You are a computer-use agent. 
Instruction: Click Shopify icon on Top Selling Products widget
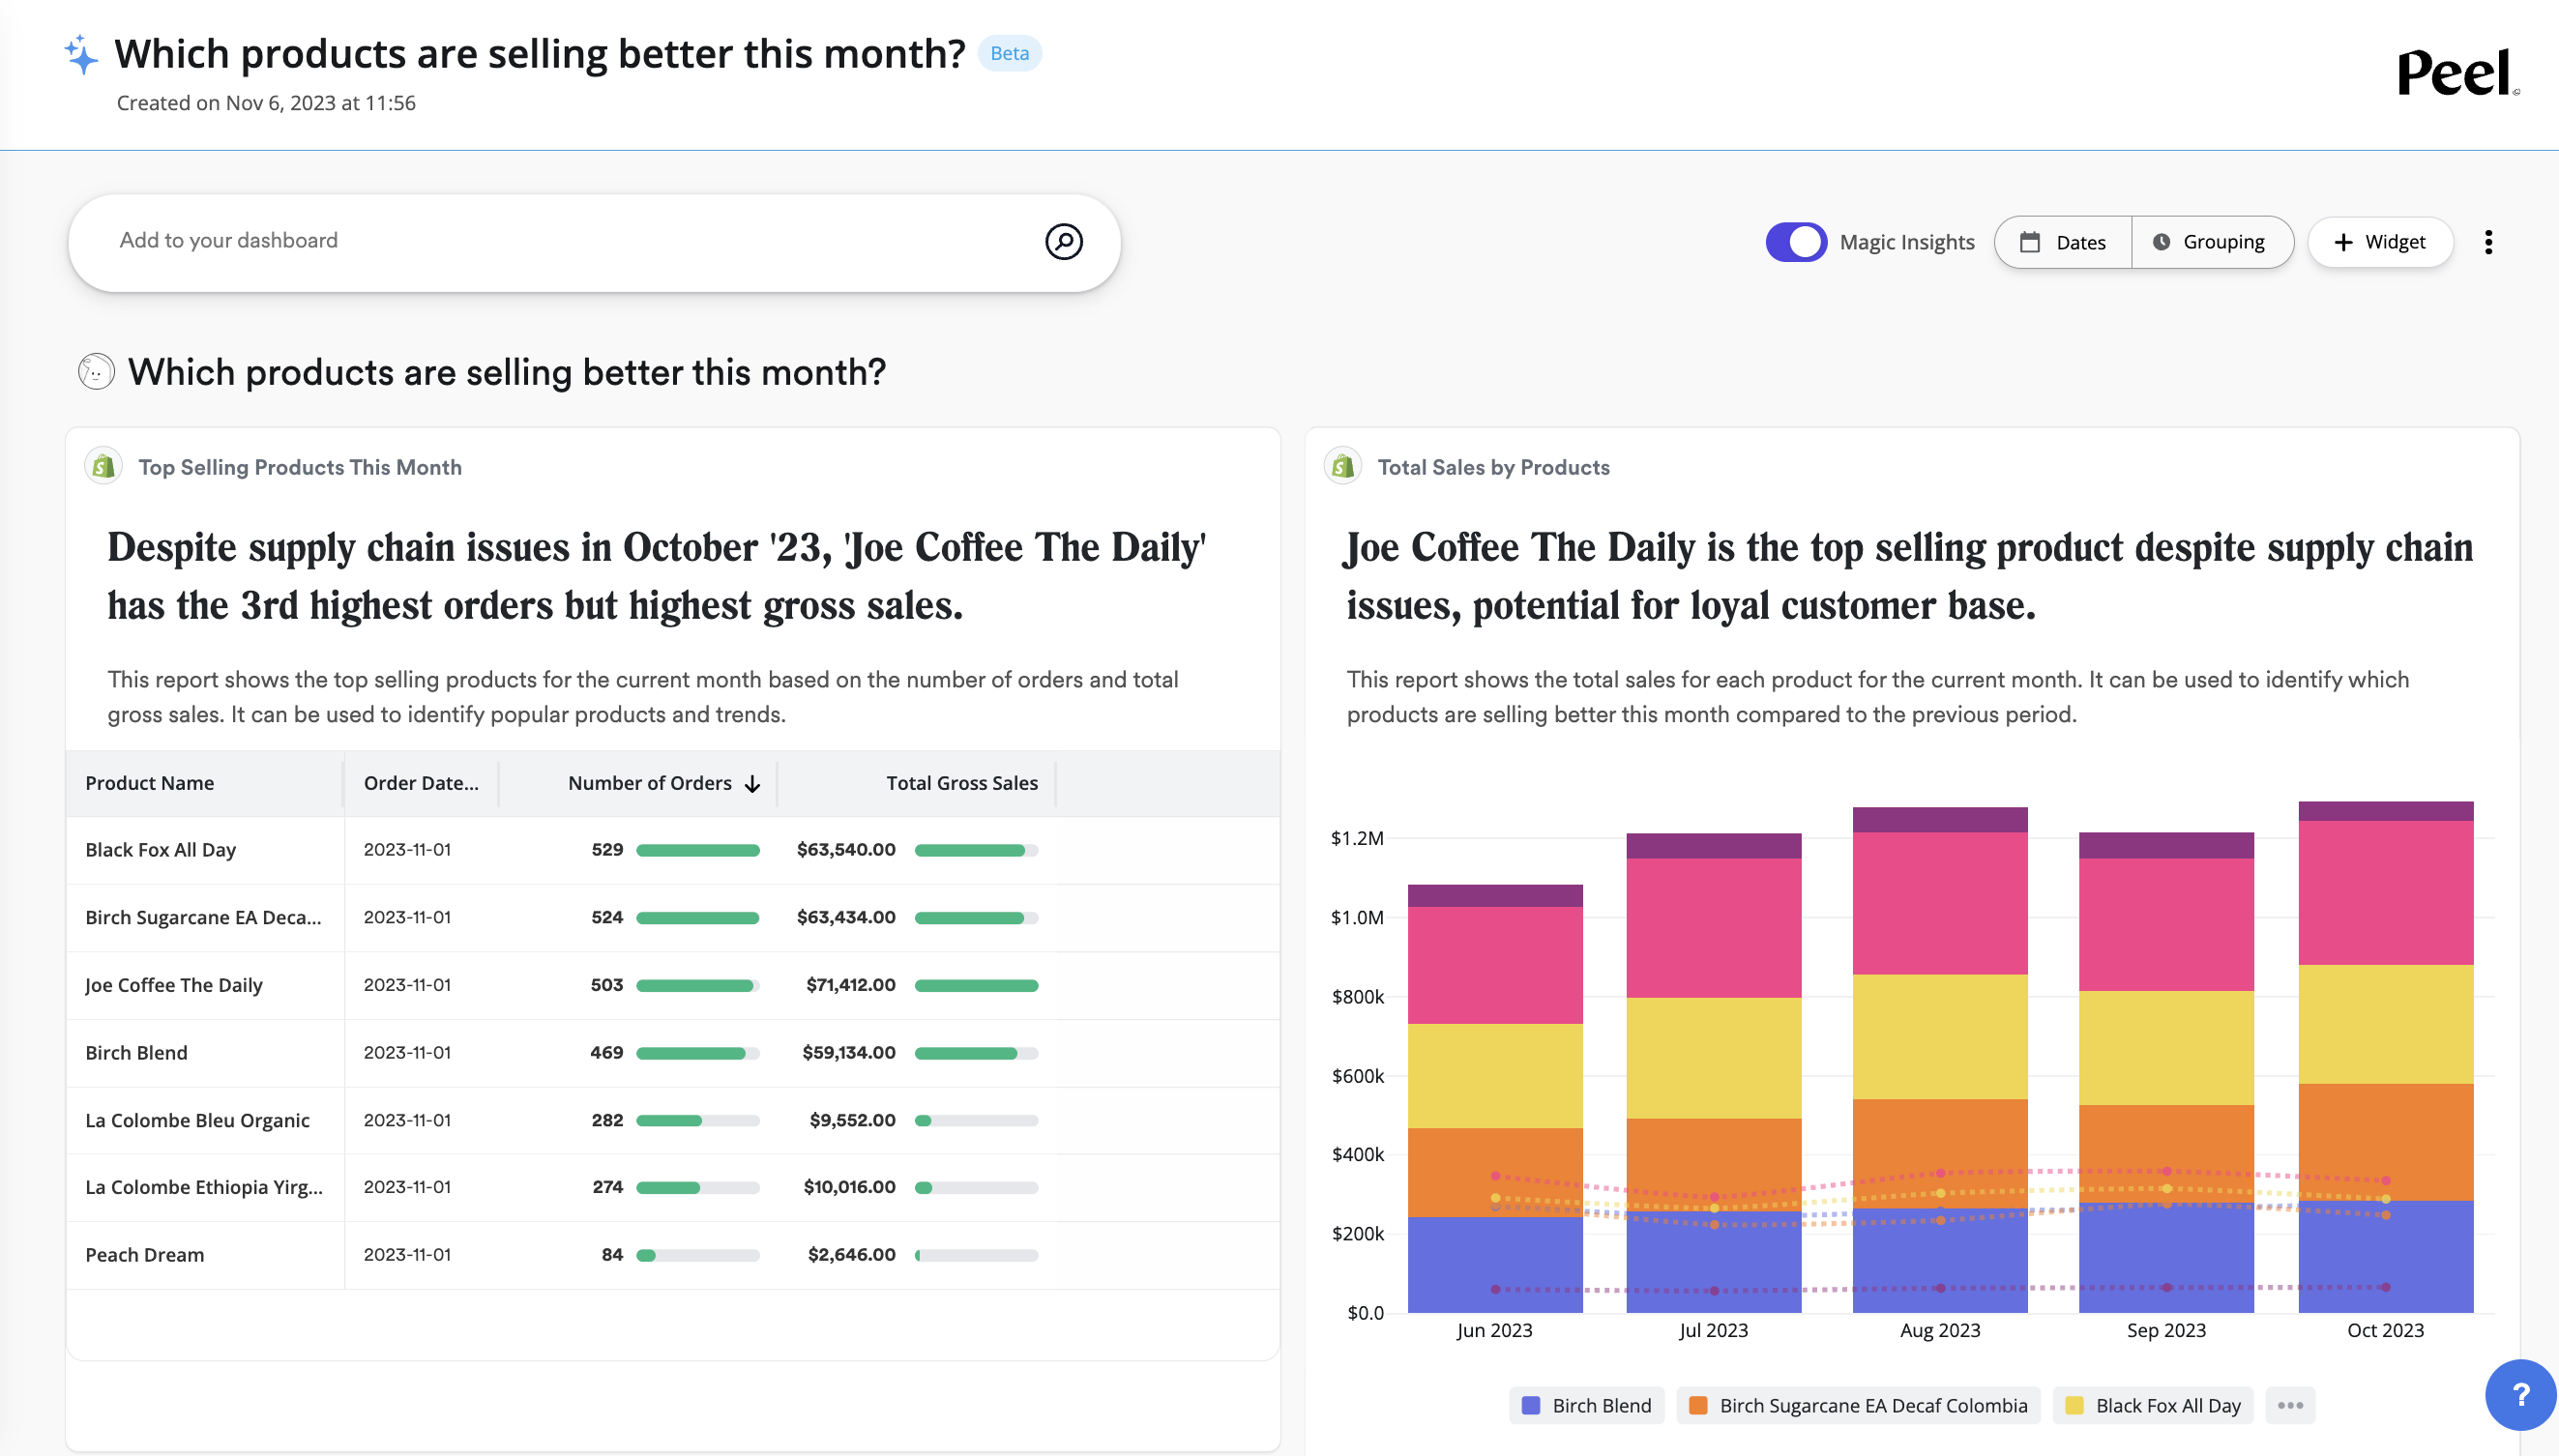[103, 466]
